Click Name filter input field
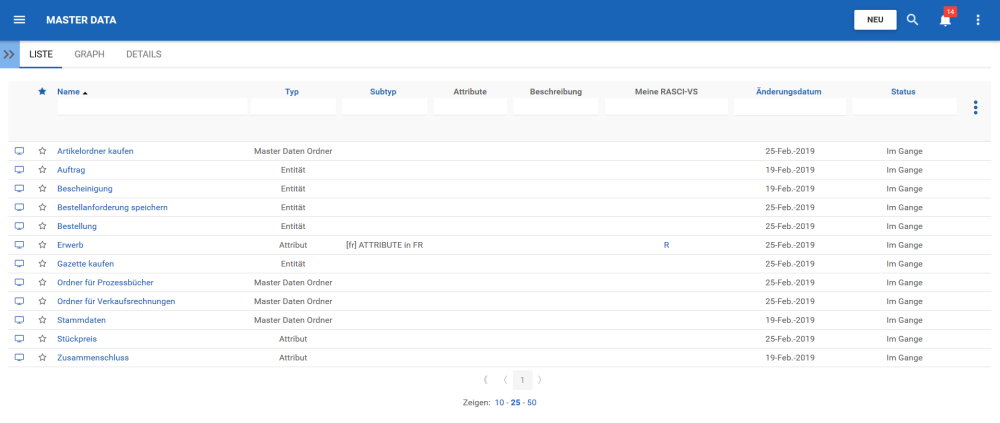 coord(152,107)
